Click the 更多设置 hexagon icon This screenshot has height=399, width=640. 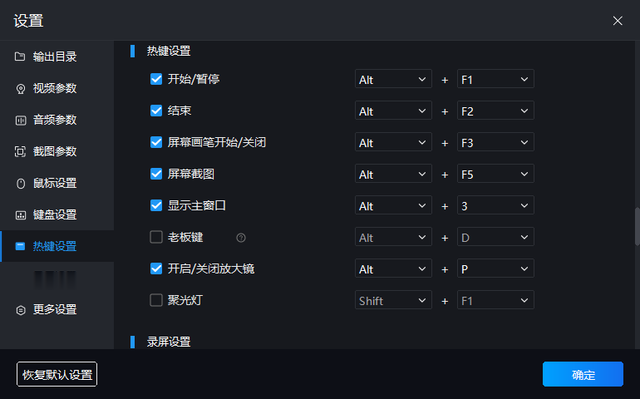point(20,310)
